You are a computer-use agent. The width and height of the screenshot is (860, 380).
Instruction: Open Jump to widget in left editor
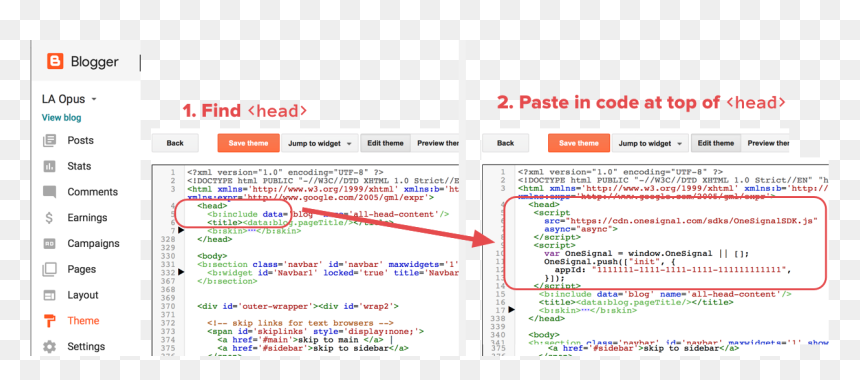(320, 143)
